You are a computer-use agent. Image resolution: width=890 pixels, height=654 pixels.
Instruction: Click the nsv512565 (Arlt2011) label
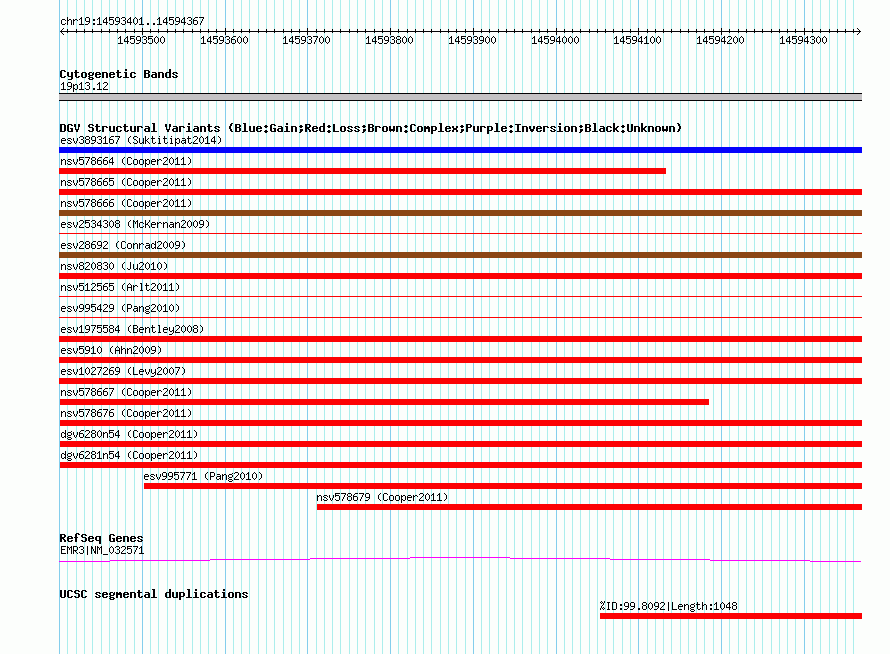click(120, 287)
